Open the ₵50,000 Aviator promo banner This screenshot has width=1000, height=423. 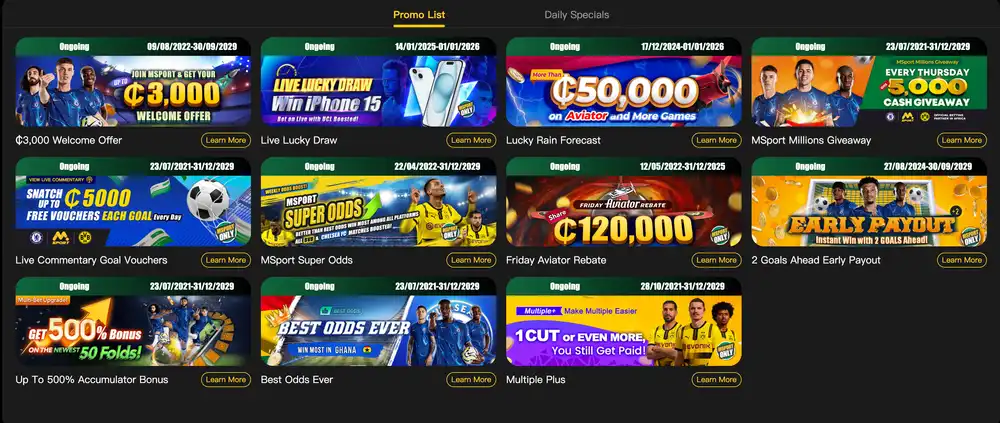point(624,91)
